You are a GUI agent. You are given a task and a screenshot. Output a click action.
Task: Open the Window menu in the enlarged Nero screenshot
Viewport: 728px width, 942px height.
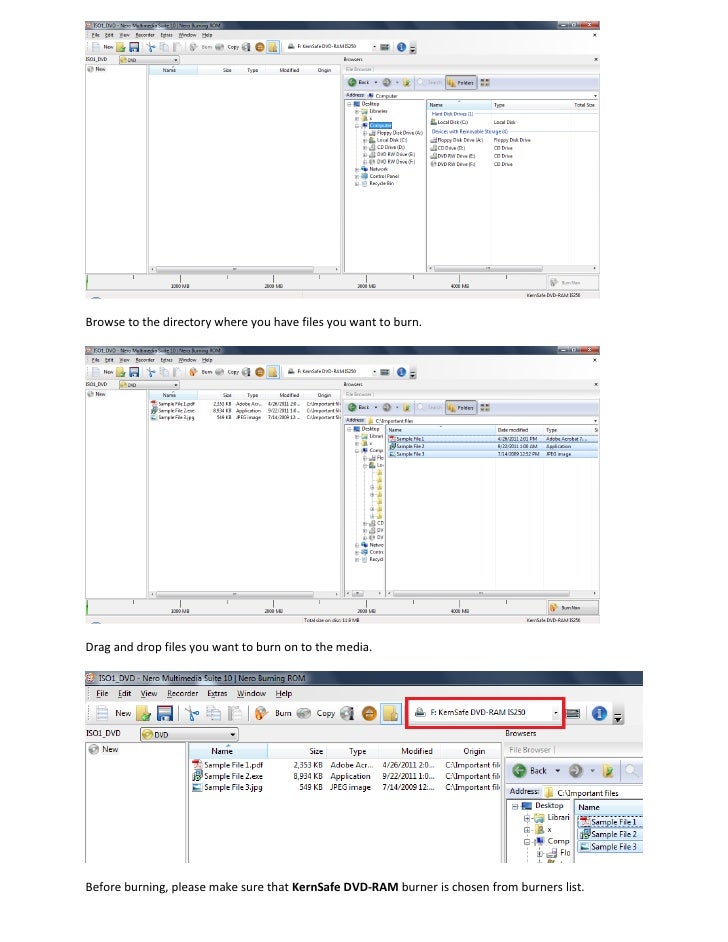click(x=251, y=693)
